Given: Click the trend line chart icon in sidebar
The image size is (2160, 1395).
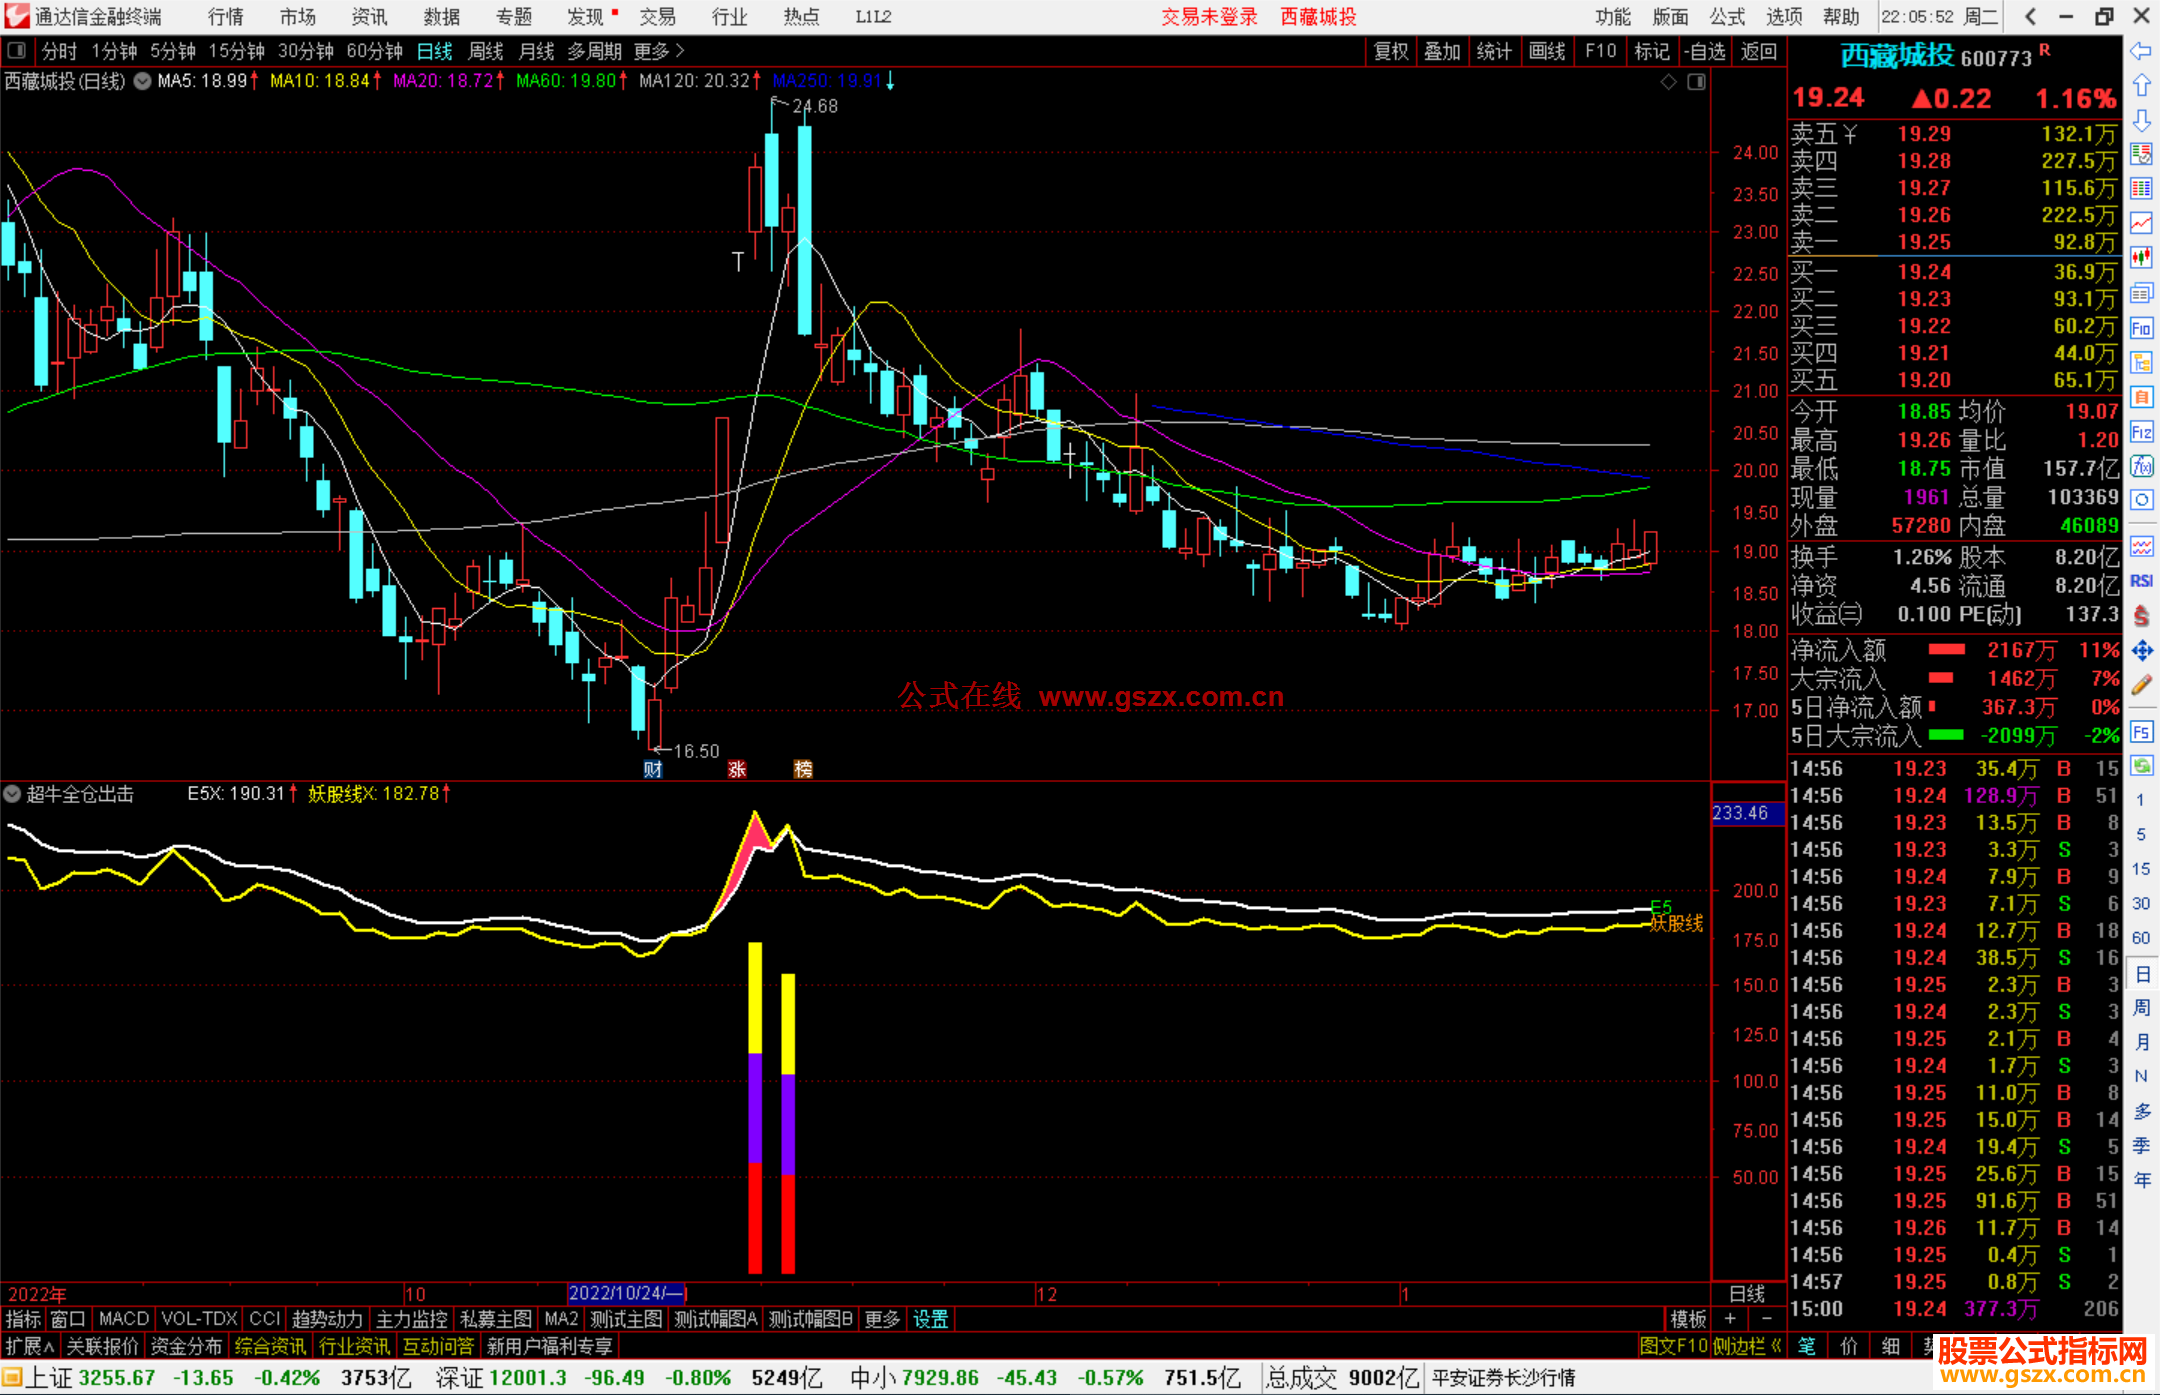Looking at the screenshot, I should pos(2141,223).
